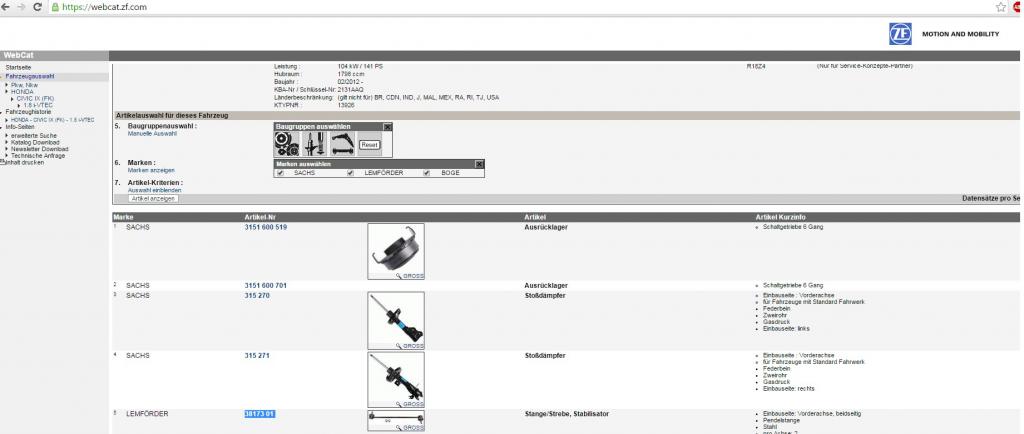Image resolution: width=1024 pixels, height=434 pixels.
Task: Go back using the browser back arrow
Action: [8, 7]
